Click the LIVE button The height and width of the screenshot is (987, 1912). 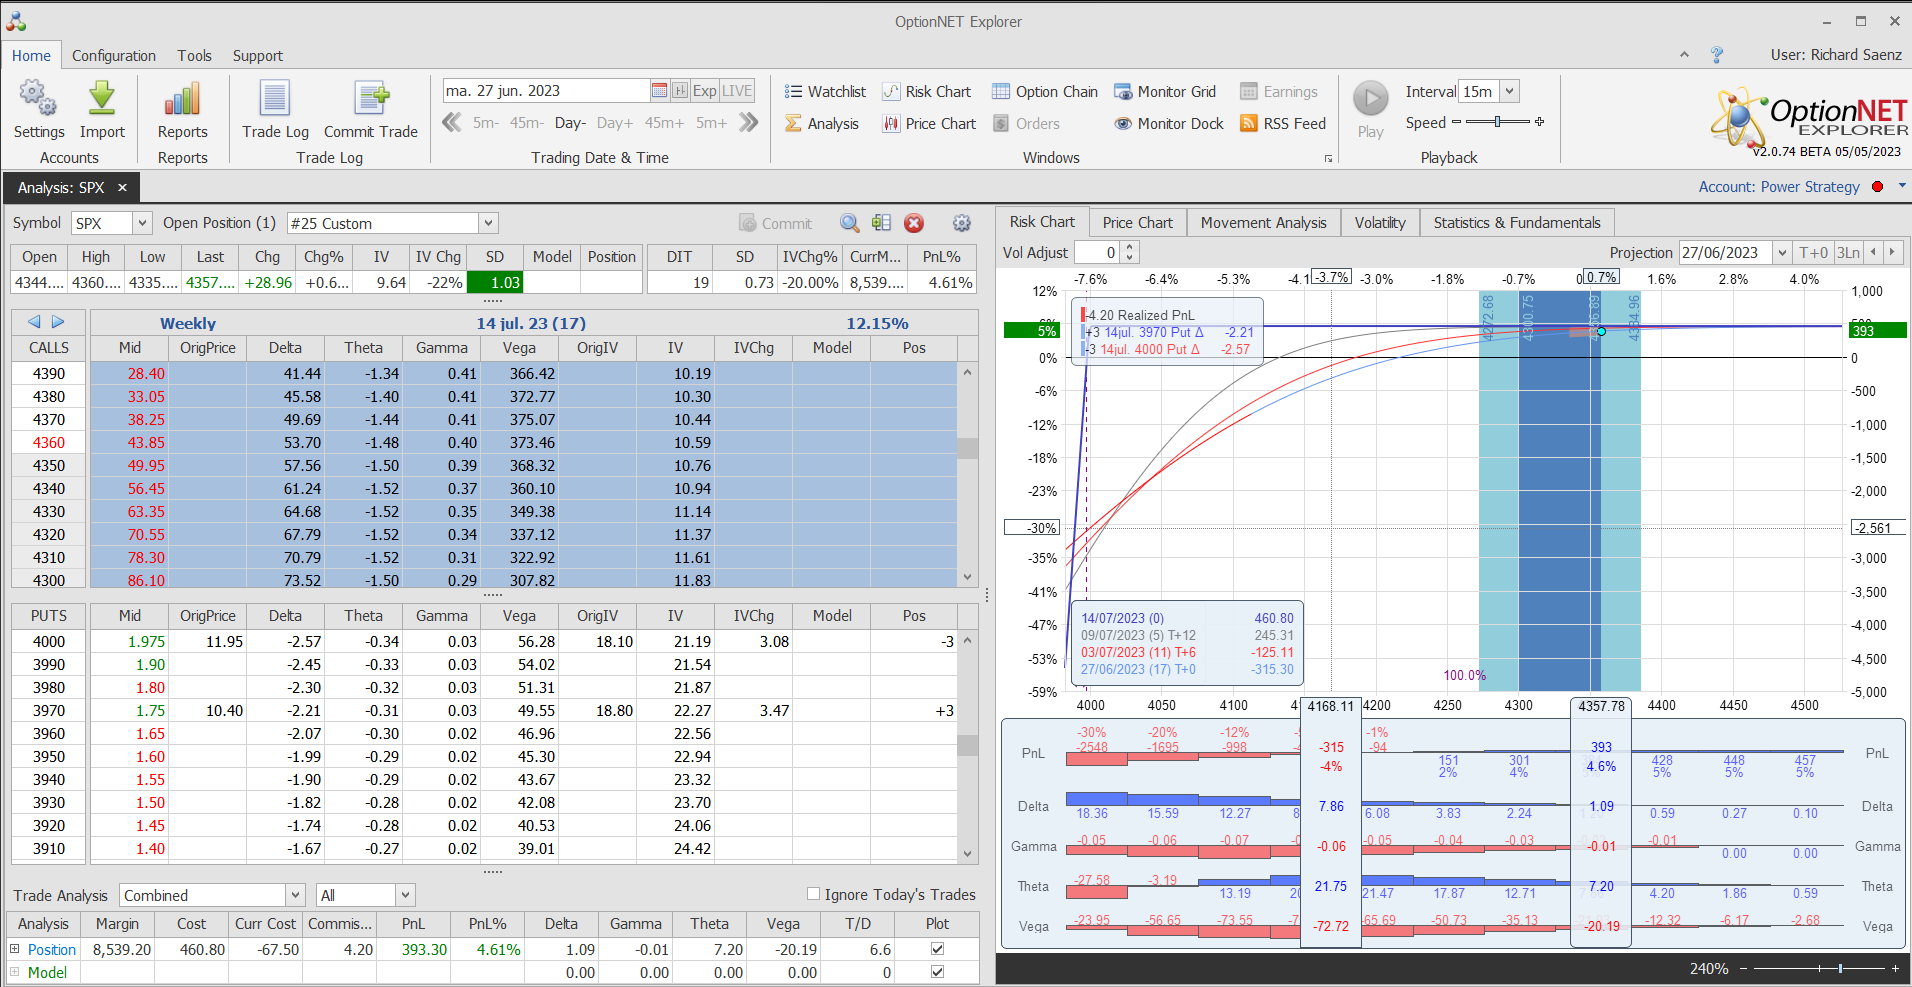pos(737,91)
